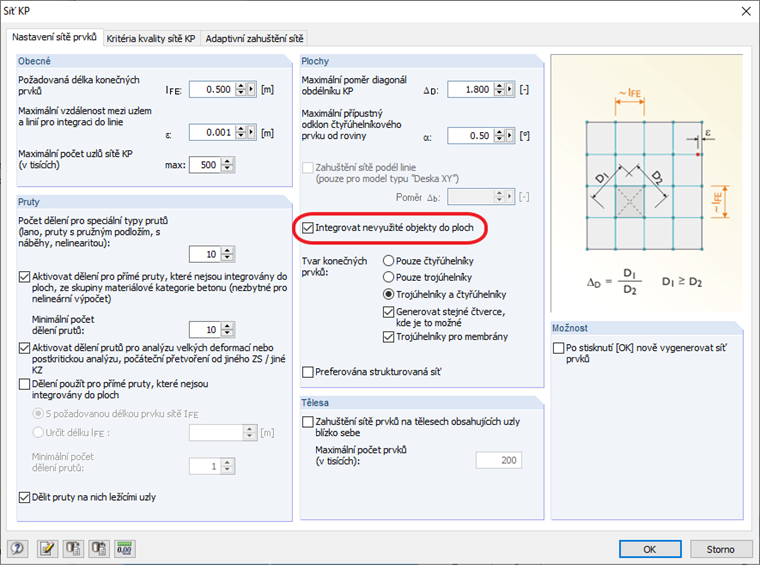Screen dimensions: 760x570
Task: Adjust spinner for special member divisions (10)
Action: [x=228, y=254]
